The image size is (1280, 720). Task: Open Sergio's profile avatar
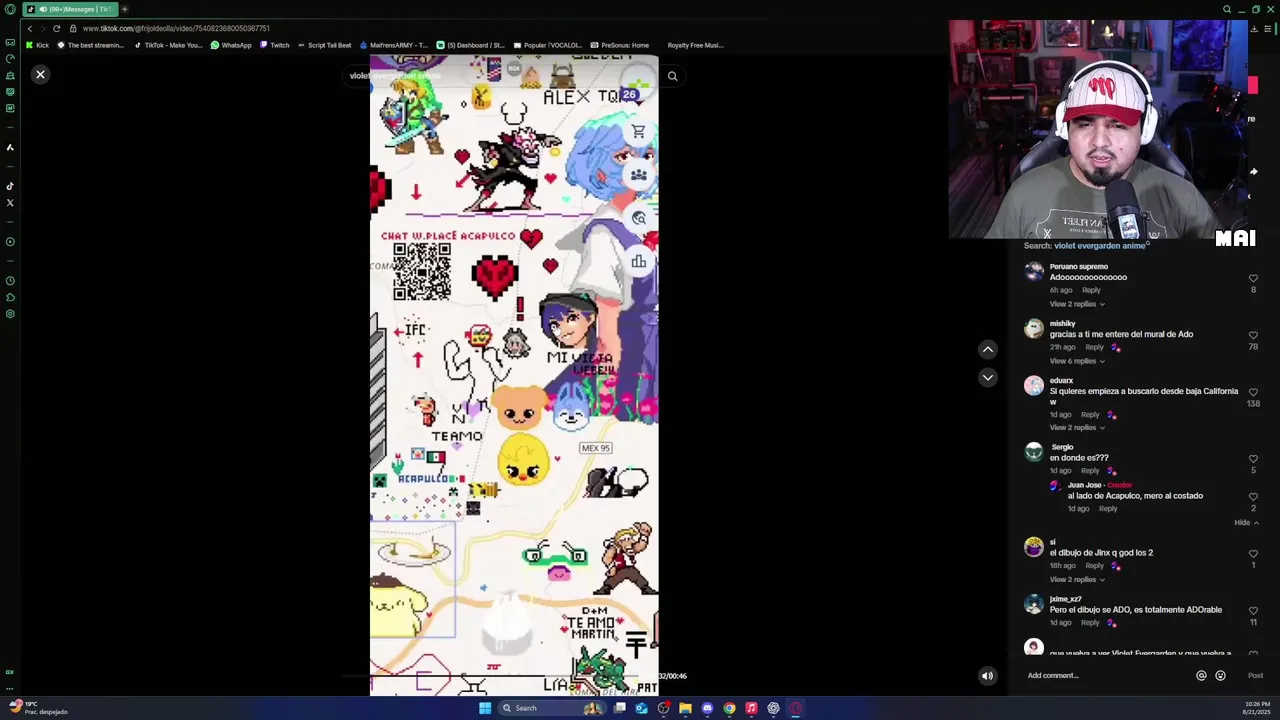pos(1034,452)
